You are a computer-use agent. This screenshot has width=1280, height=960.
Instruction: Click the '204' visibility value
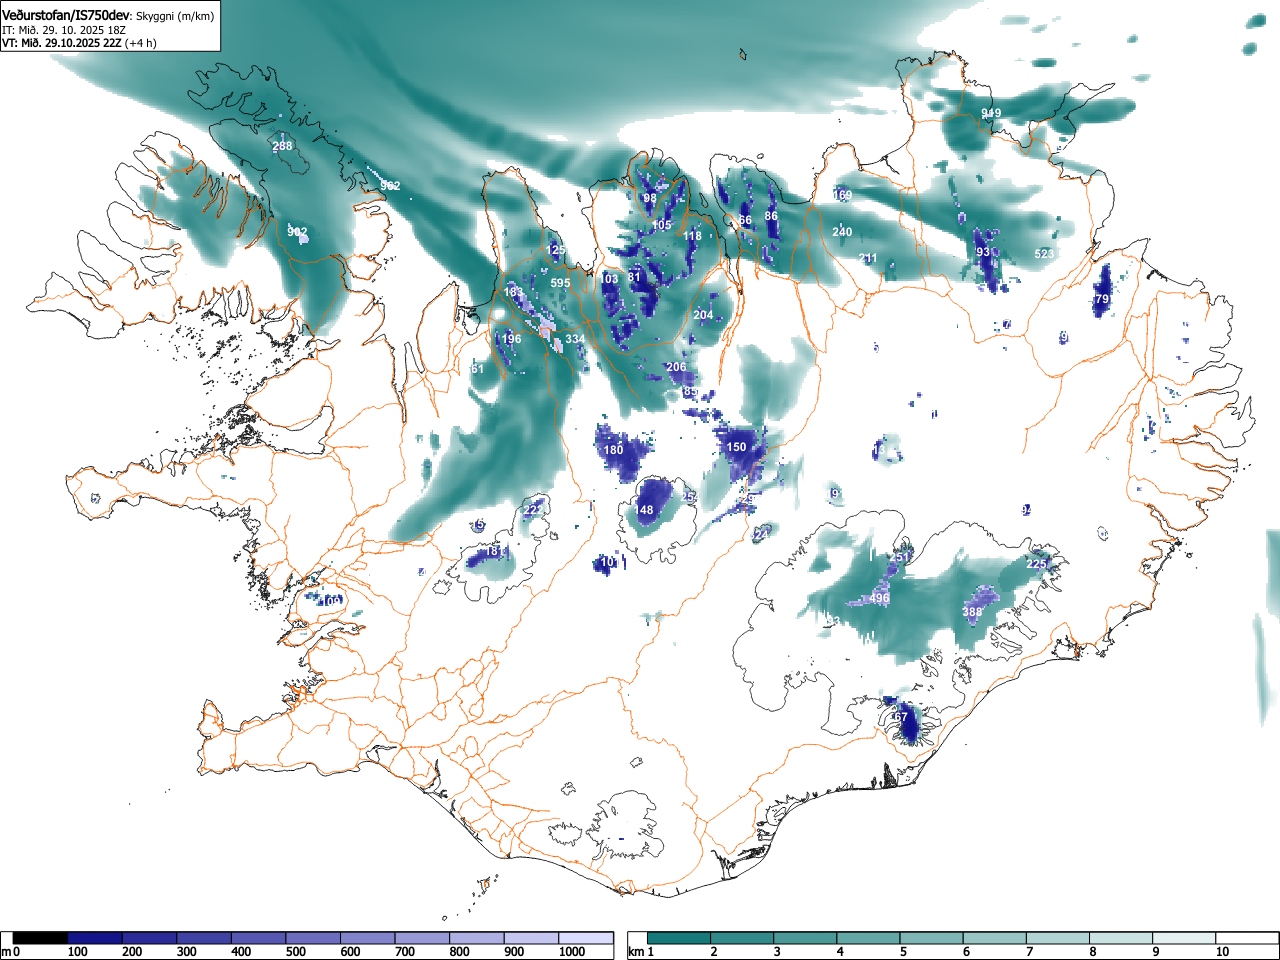pos(703,315)
